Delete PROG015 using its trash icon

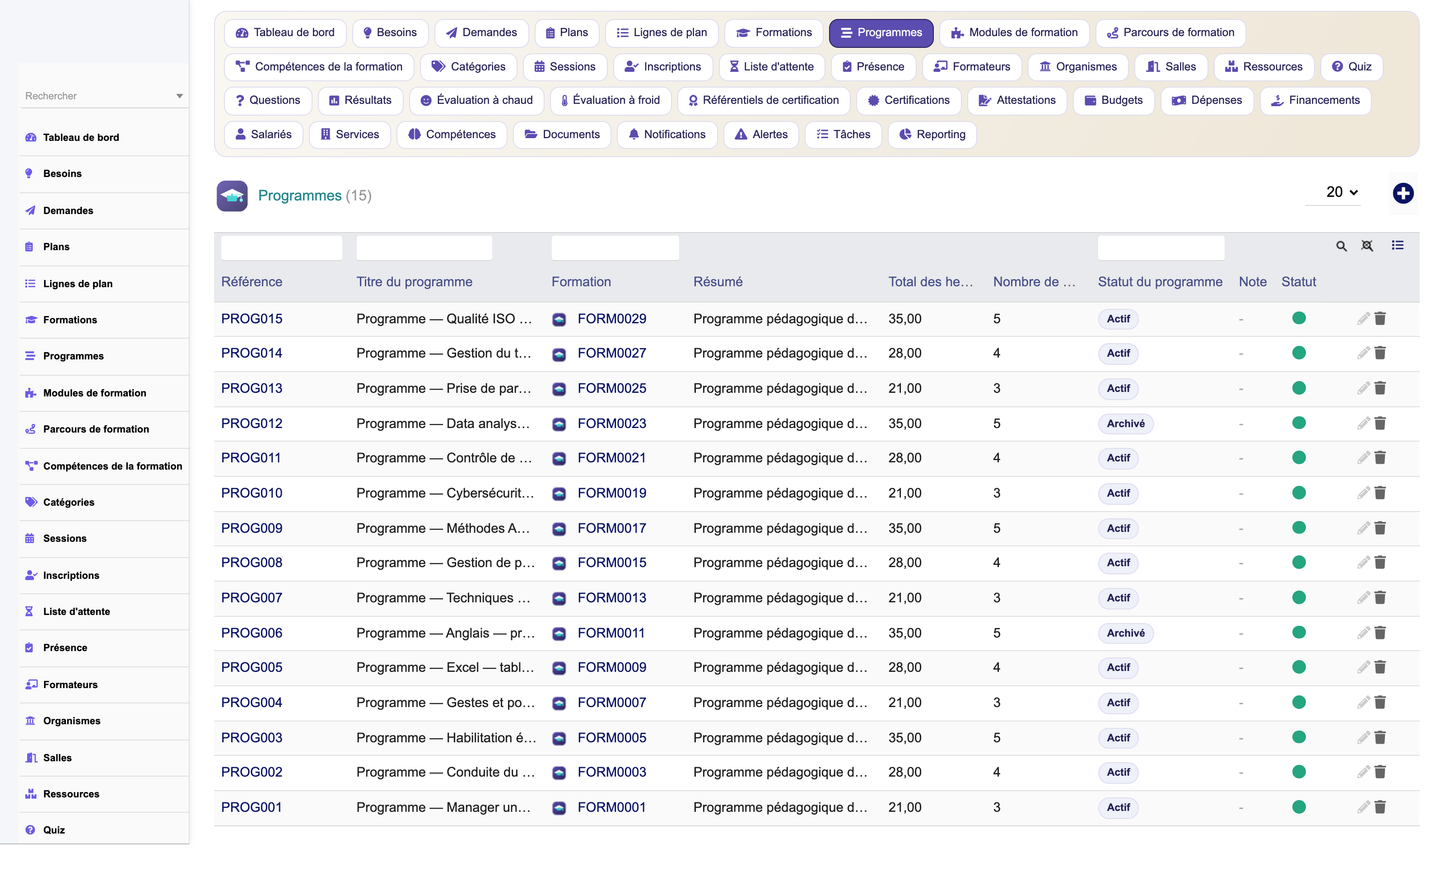pyautogui.click(x=1380, y=319)
